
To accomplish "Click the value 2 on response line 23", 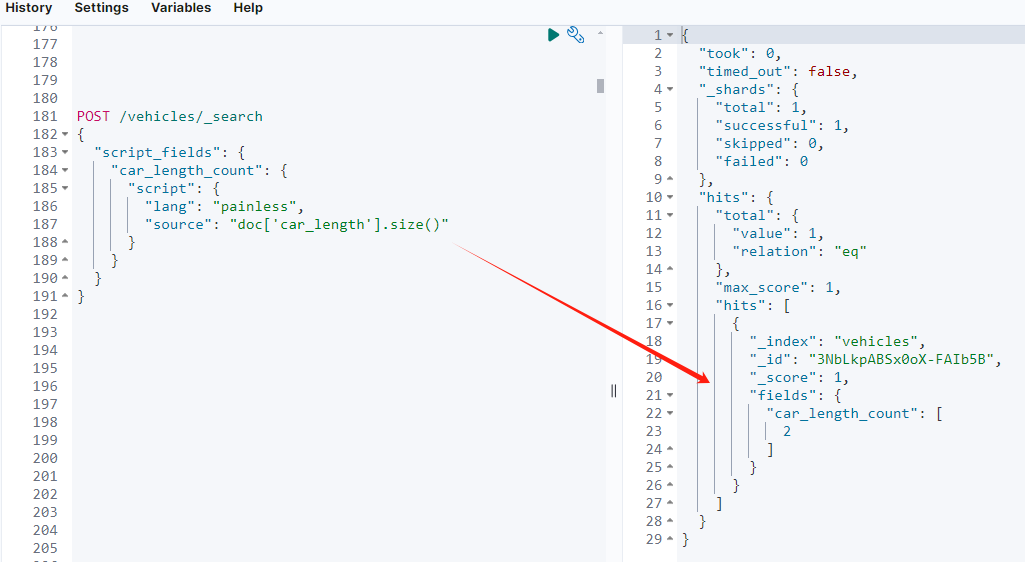I will [787, 431].
